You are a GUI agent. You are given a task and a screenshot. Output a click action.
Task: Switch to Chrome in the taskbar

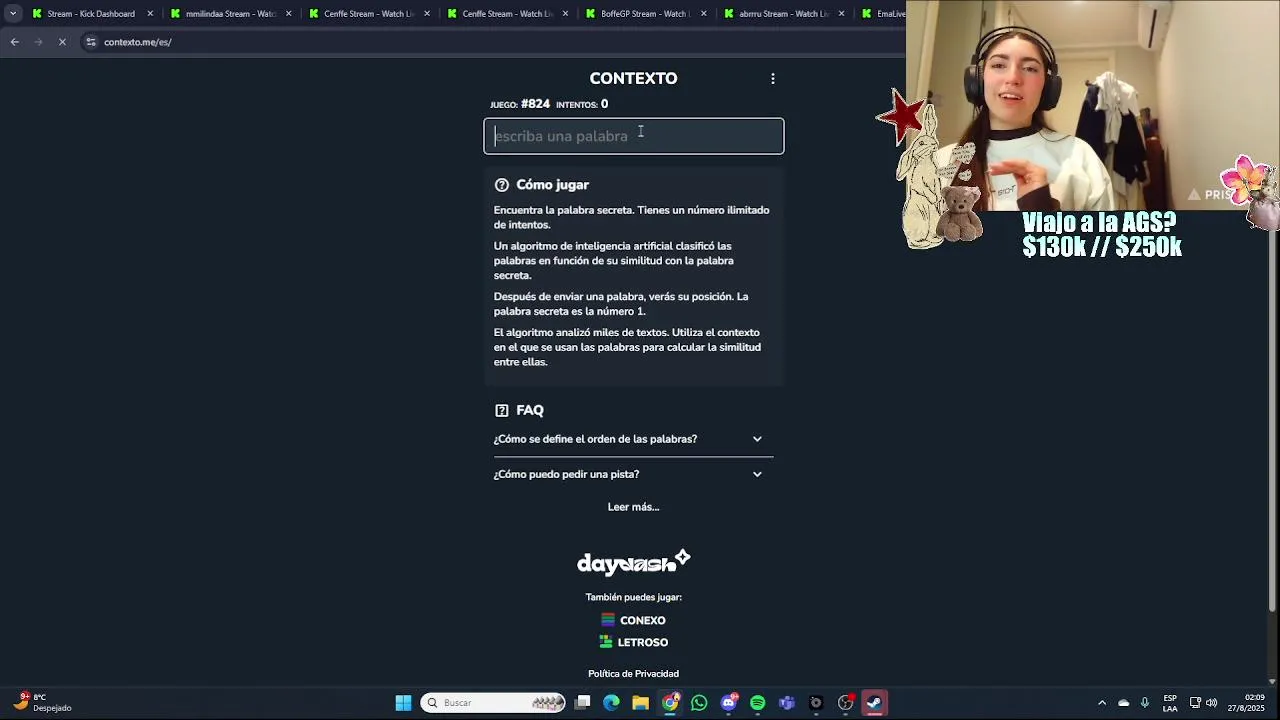point(670,703)
